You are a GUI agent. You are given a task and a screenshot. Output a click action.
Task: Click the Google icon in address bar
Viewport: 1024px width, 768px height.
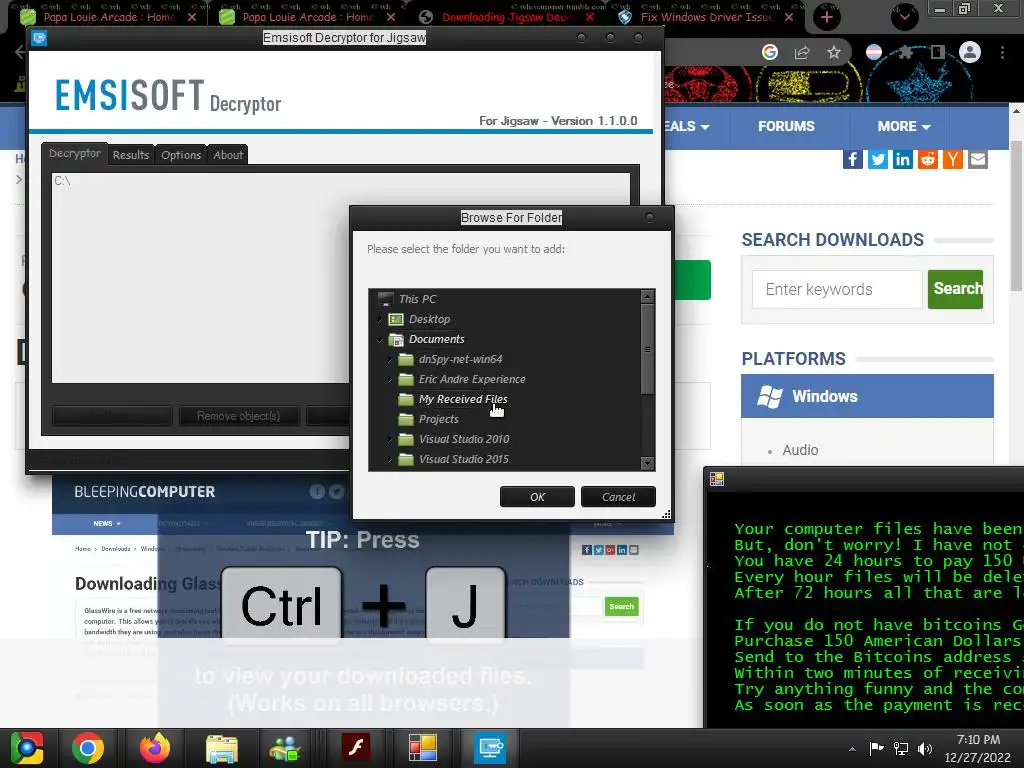point(770,53)
